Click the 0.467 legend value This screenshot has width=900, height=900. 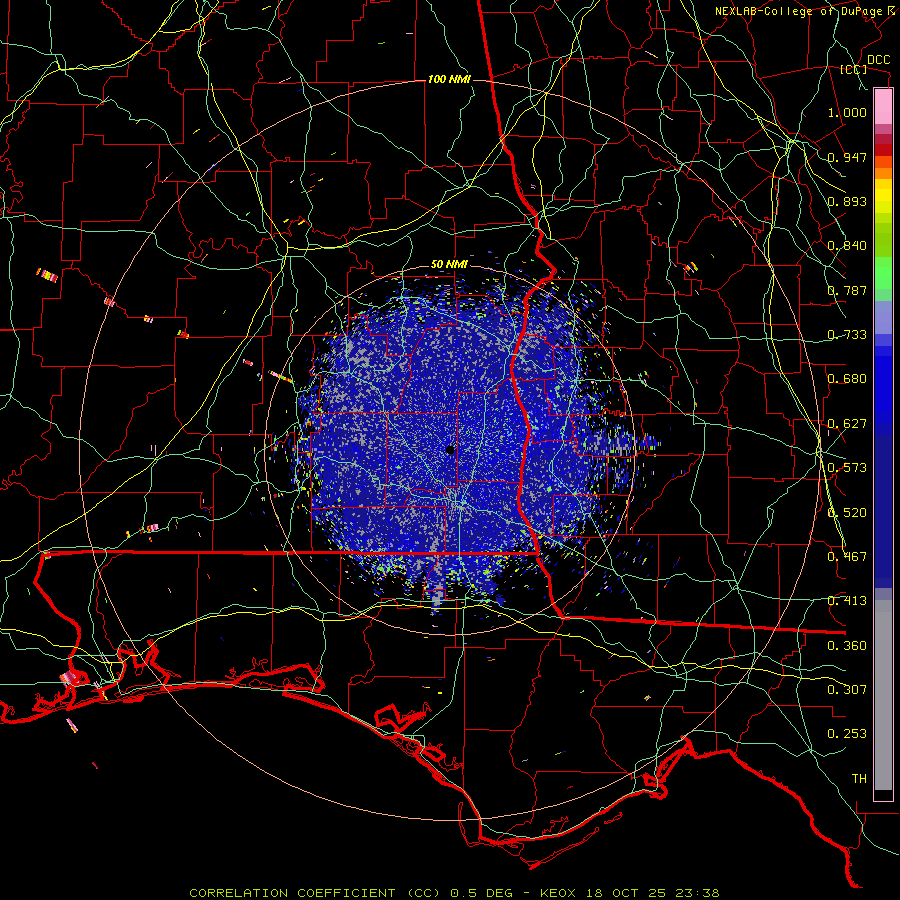tap(847, 557)
